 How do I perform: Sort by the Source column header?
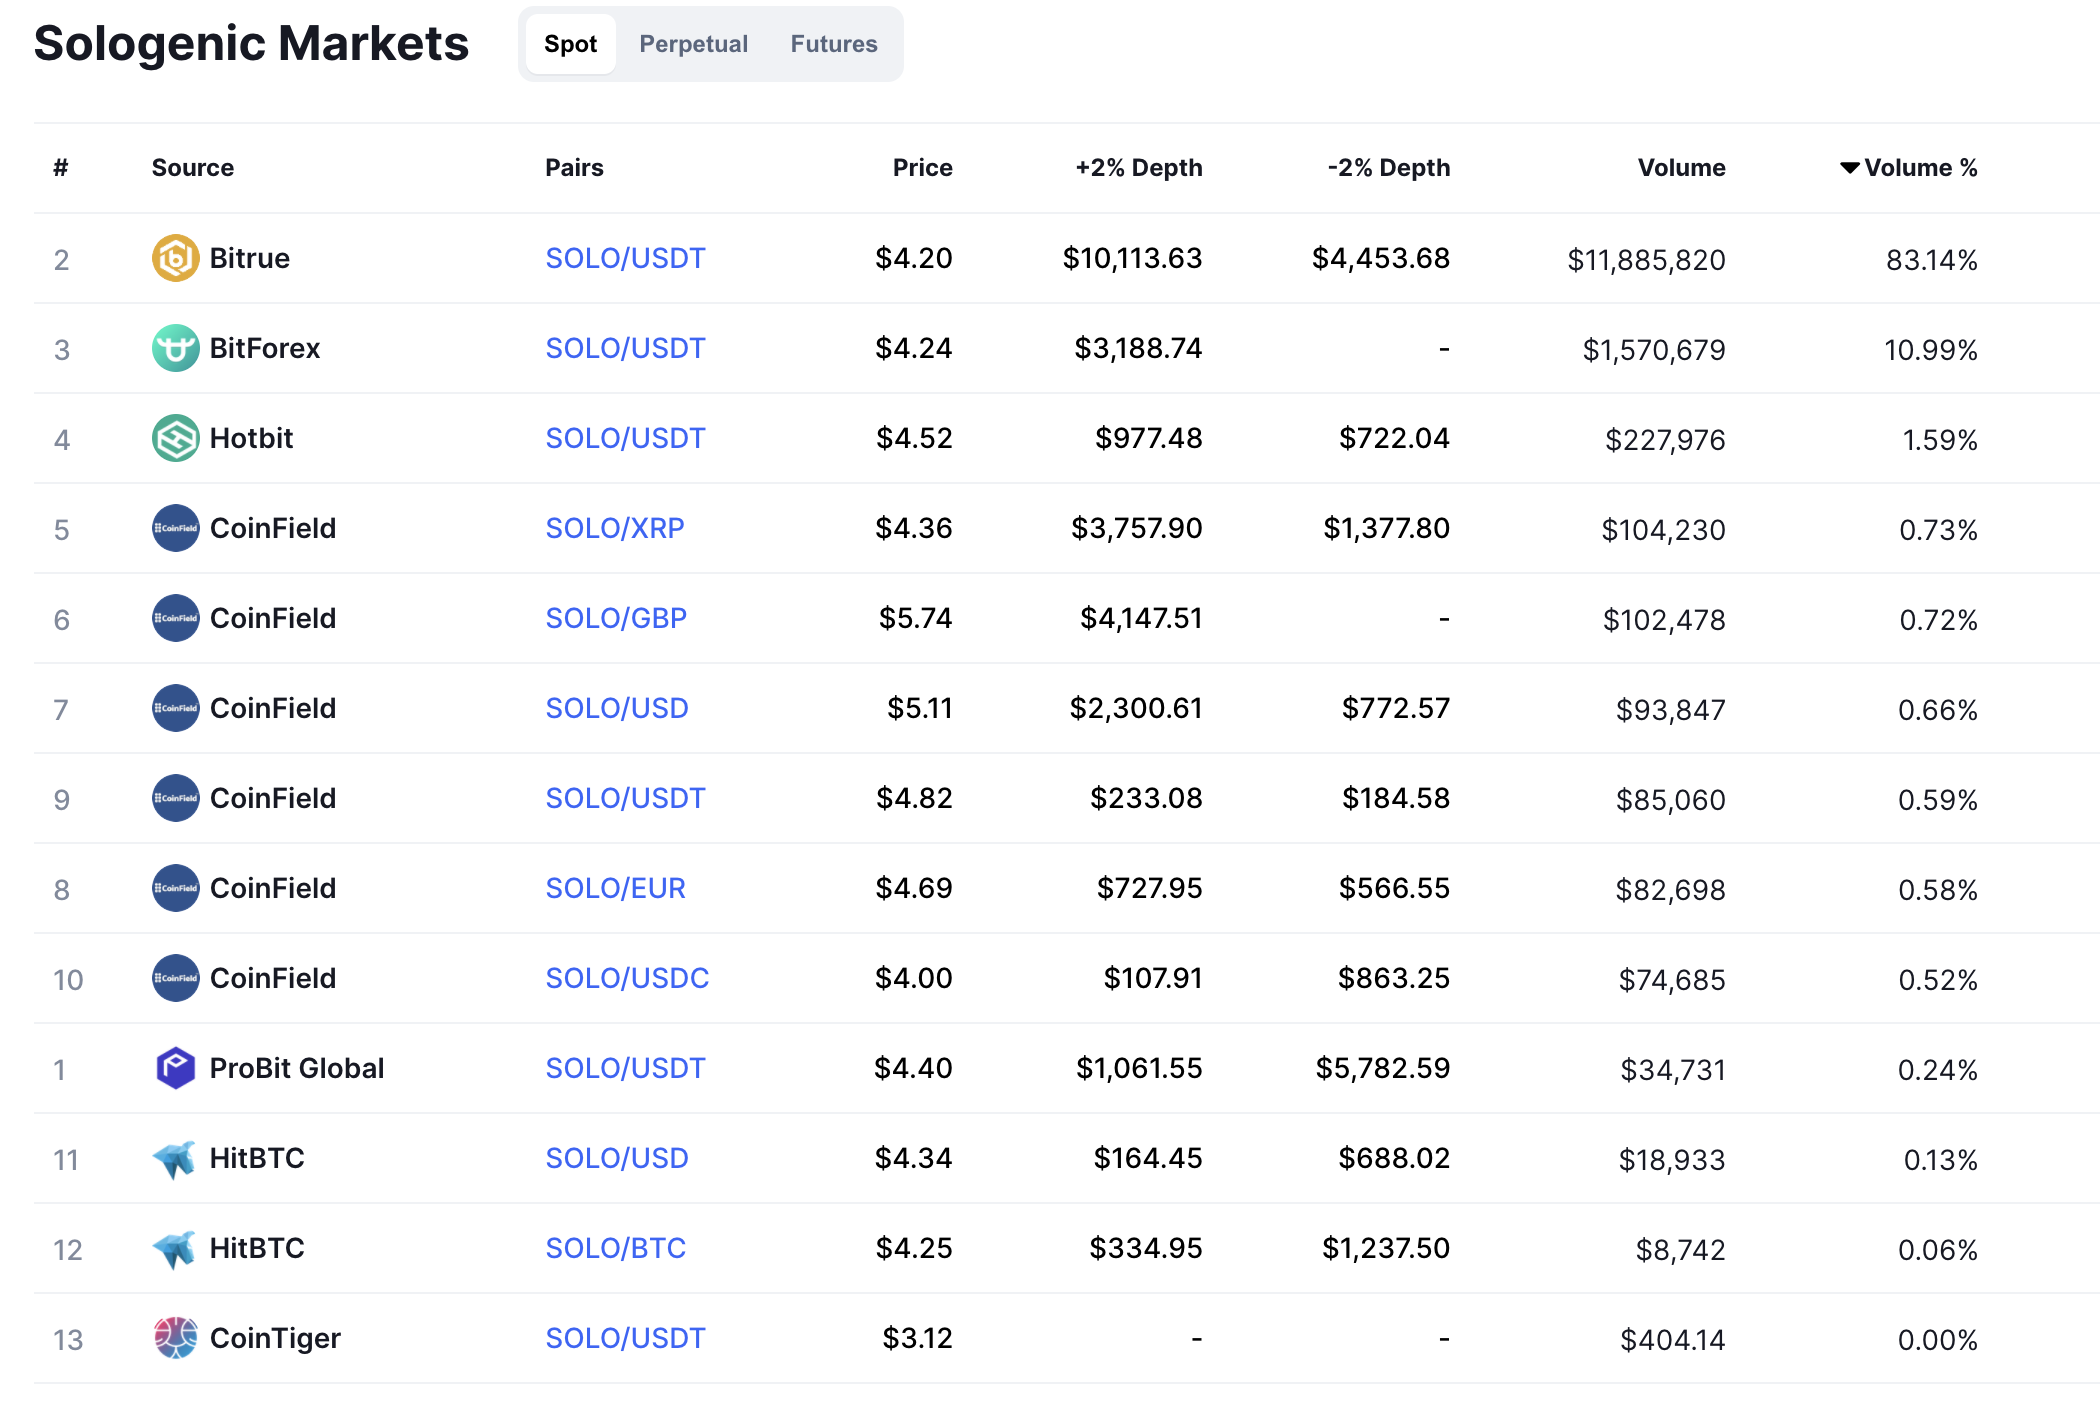click(x=193, y=168)
